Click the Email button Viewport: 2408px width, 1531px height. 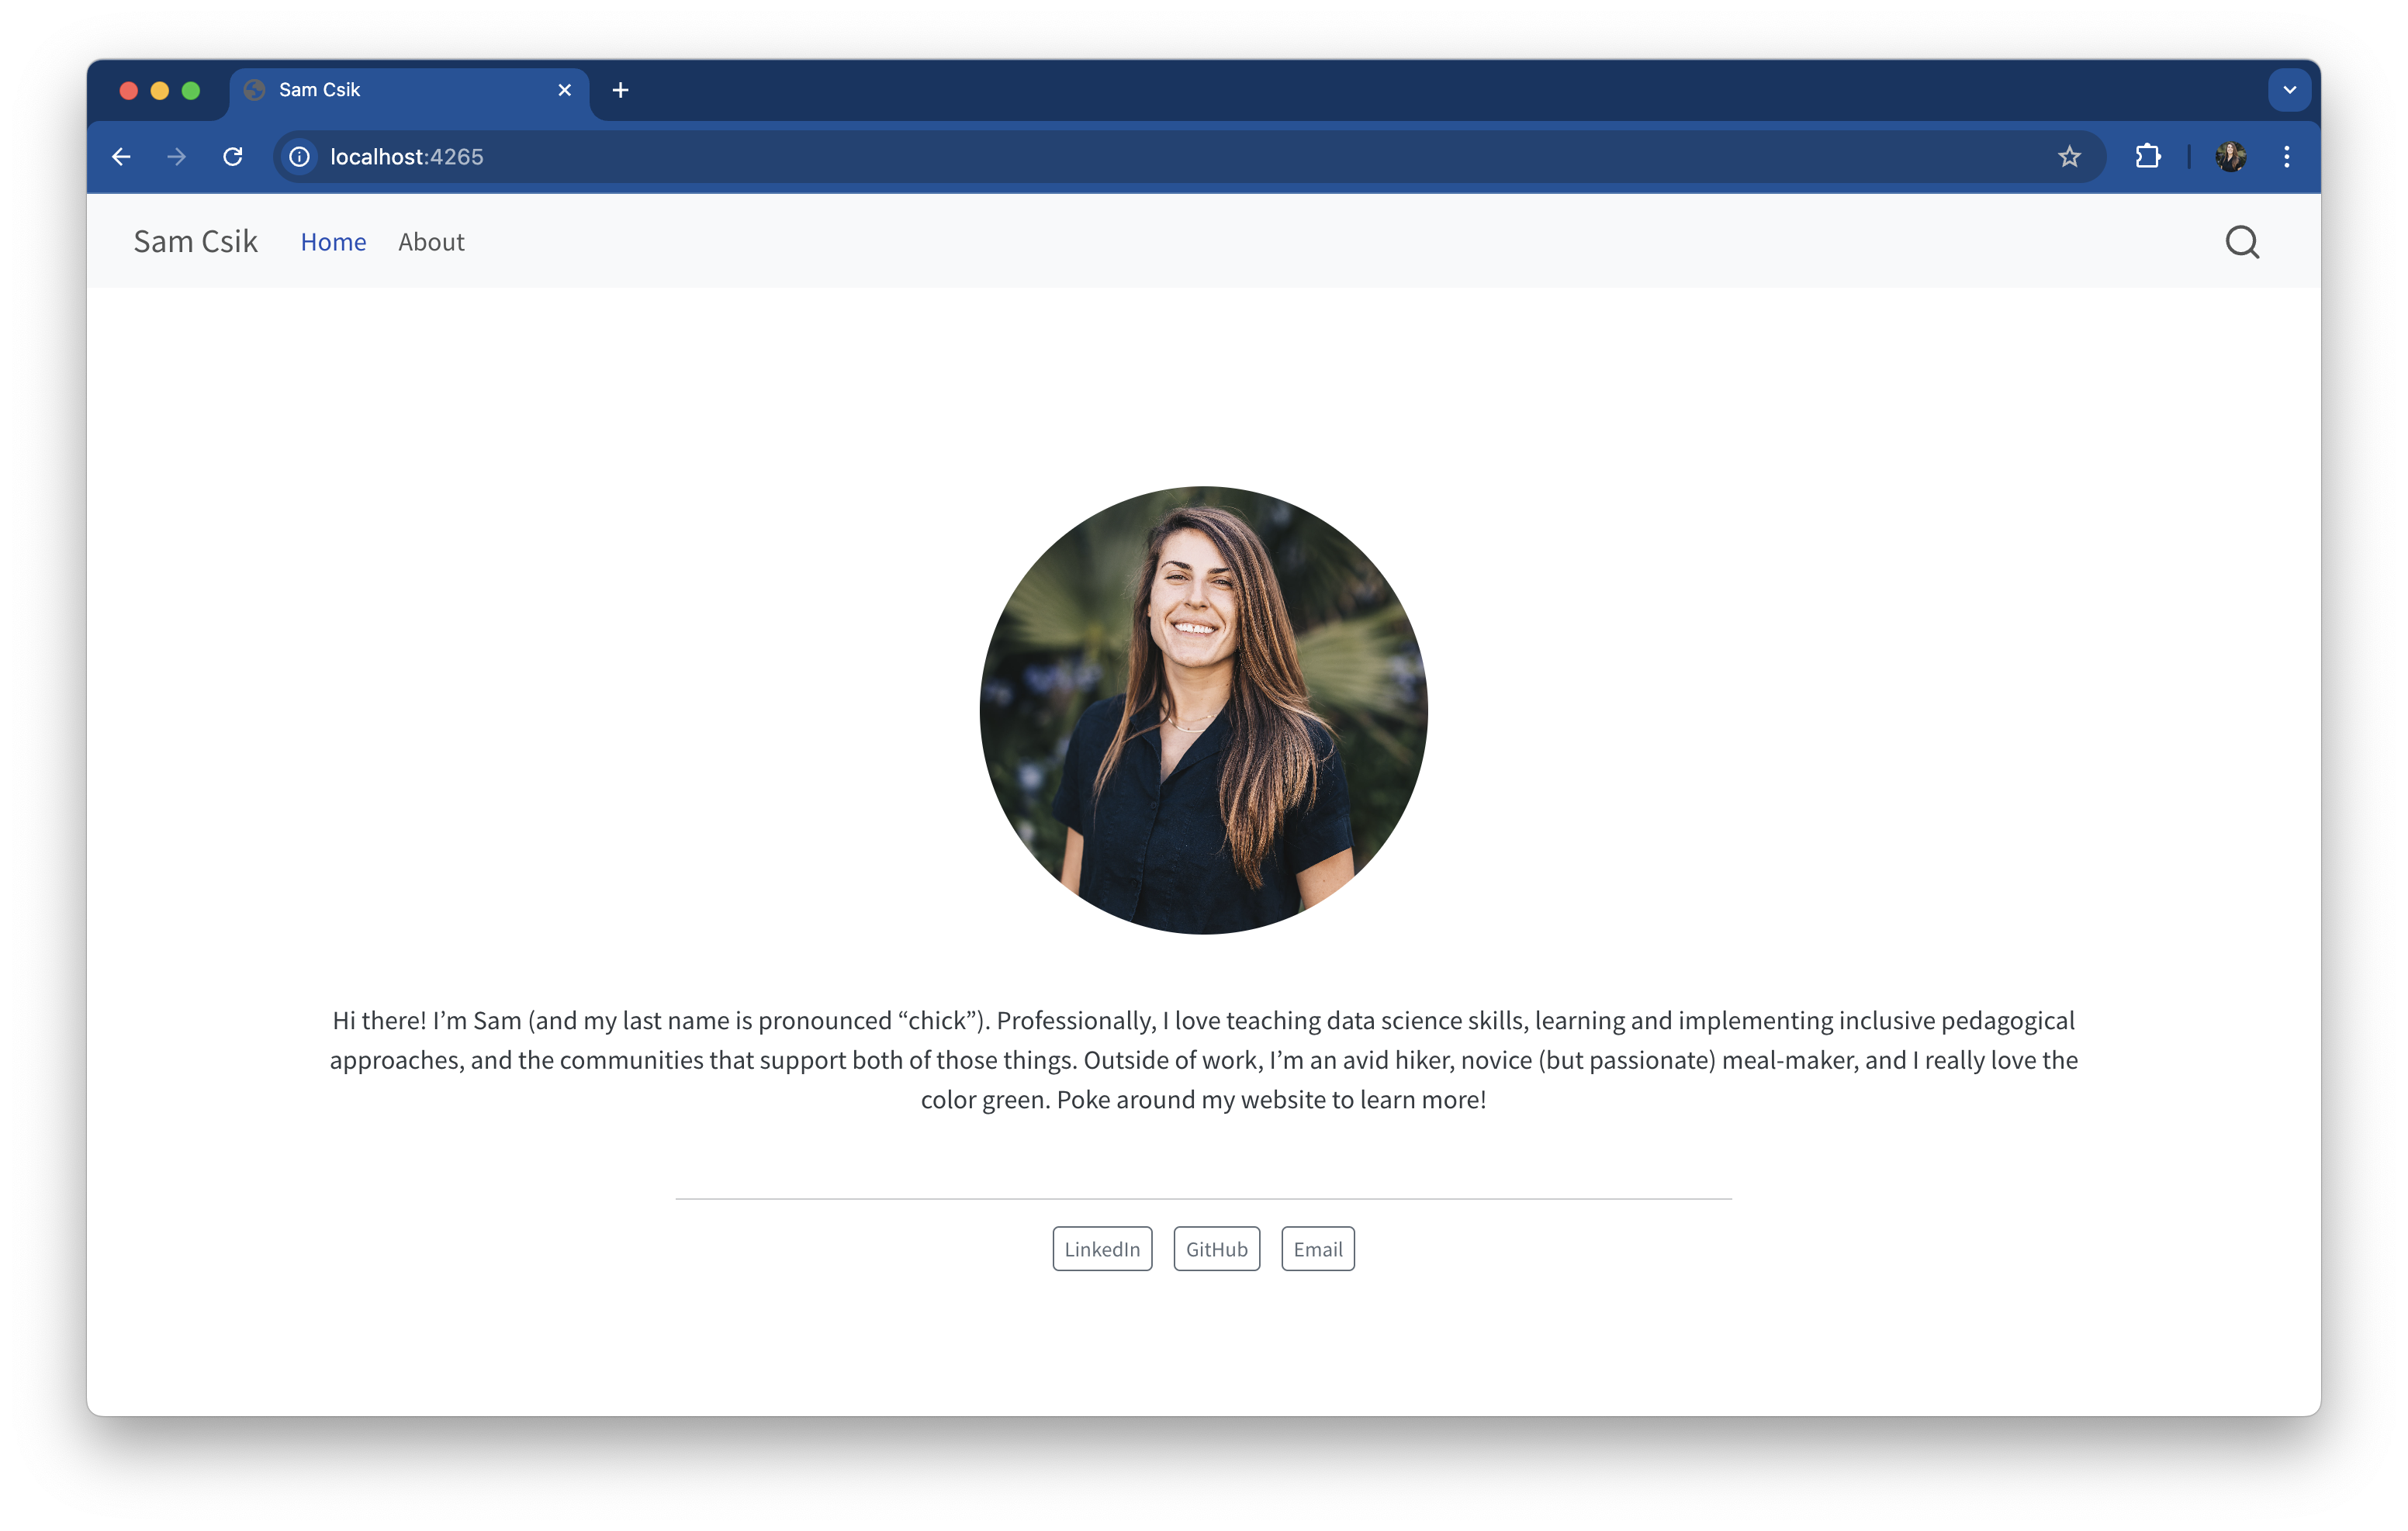click(x=1317, y=1249)
